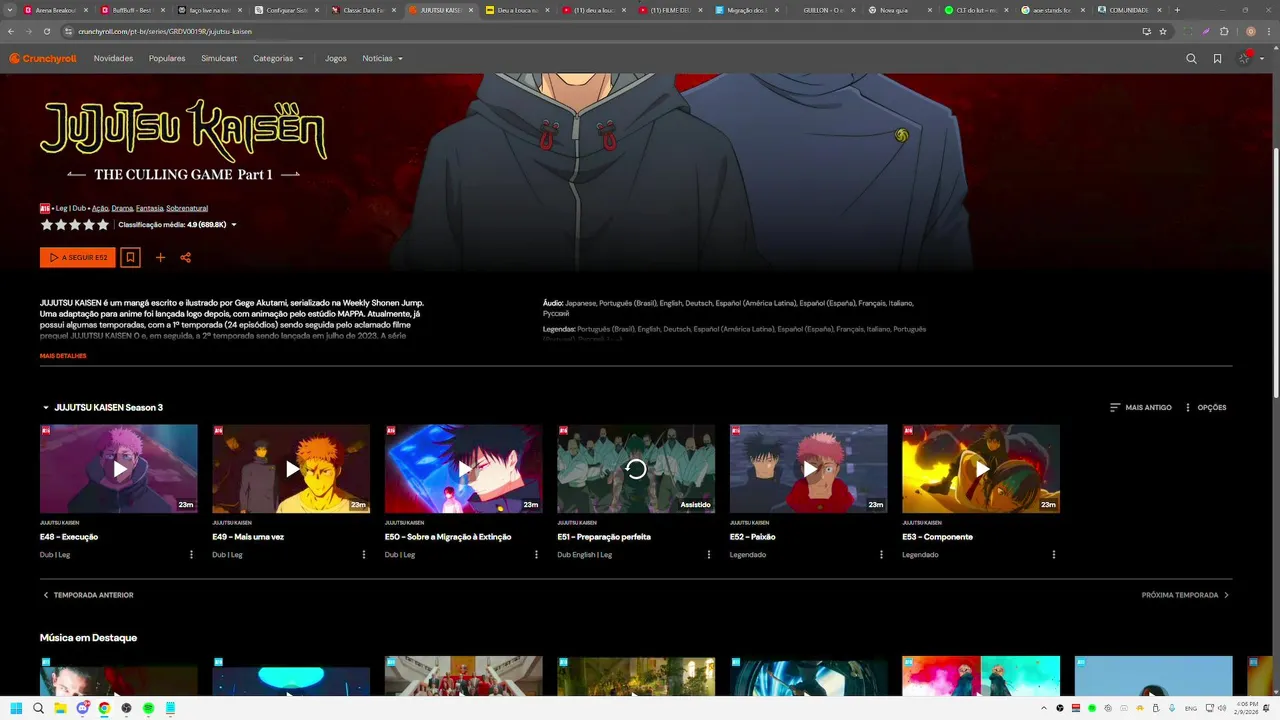
Task: Open the Fantasia genre link
Action: coord(149,208)
